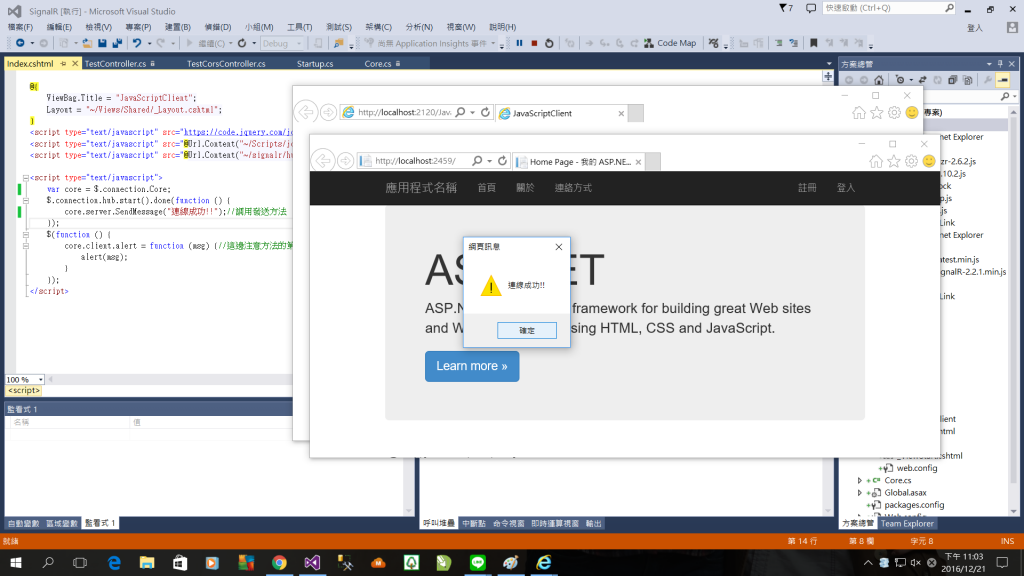Open the LINE app from the taskbar
This screenshot has width=1024, height=576.
[x=478, y=562]
